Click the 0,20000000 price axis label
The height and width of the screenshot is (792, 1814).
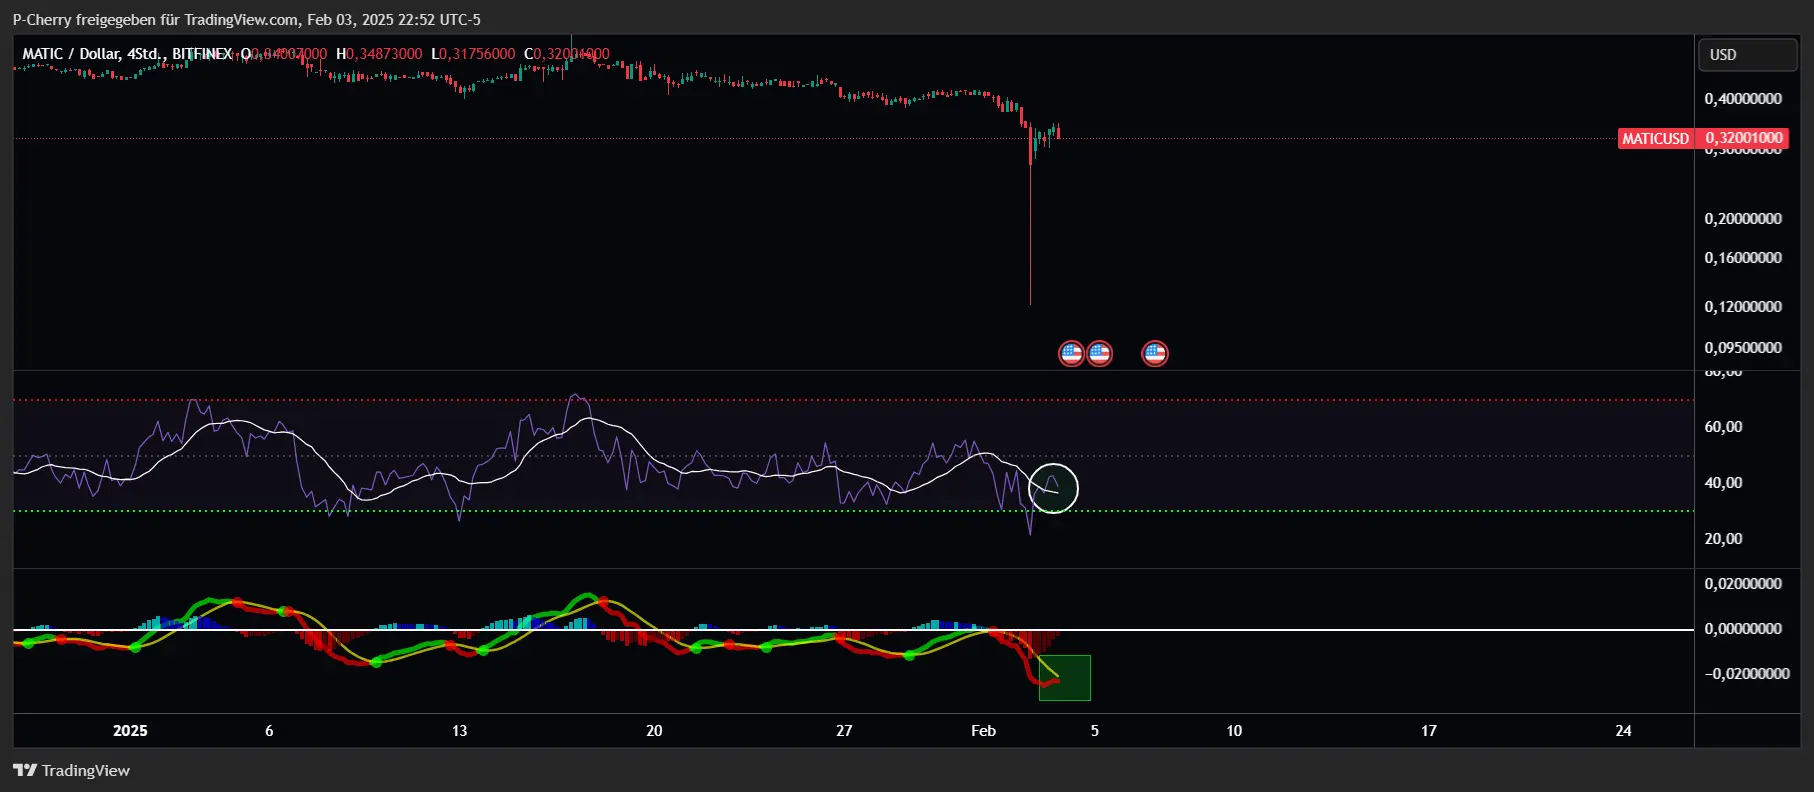point(1743,219)
